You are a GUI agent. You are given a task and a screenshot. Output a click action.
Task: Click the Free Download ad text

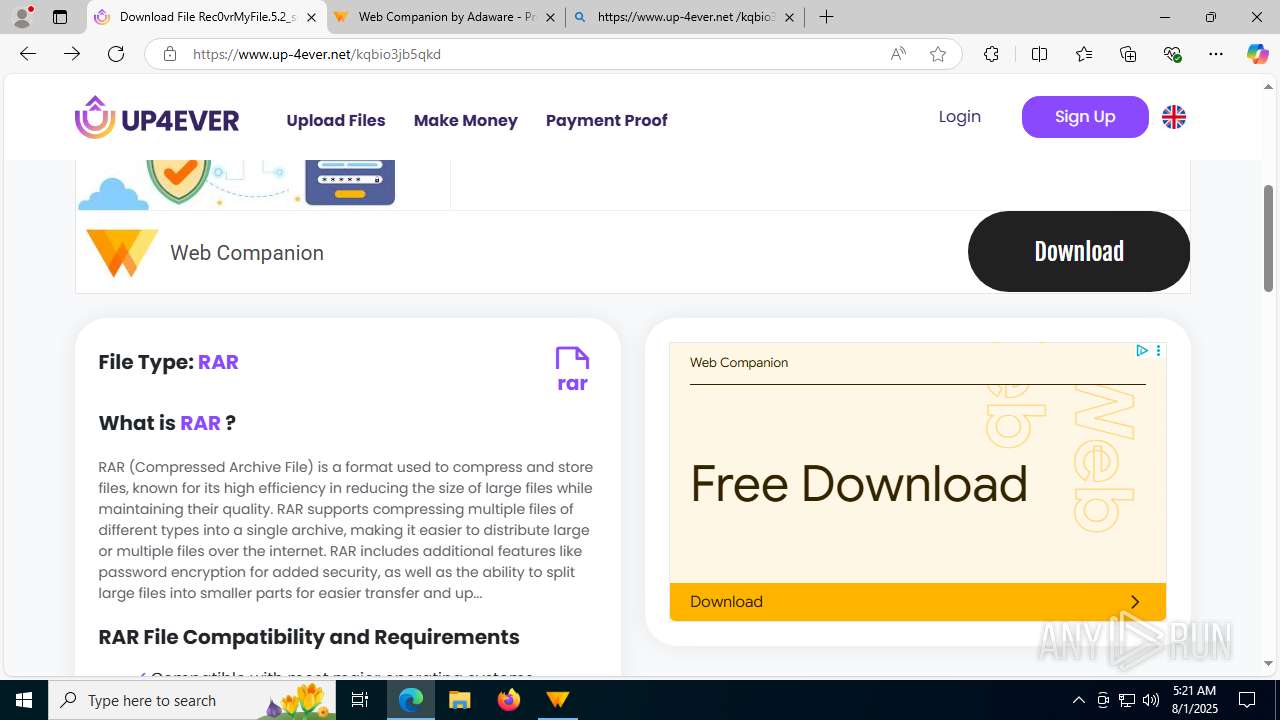tap(859, 484)
